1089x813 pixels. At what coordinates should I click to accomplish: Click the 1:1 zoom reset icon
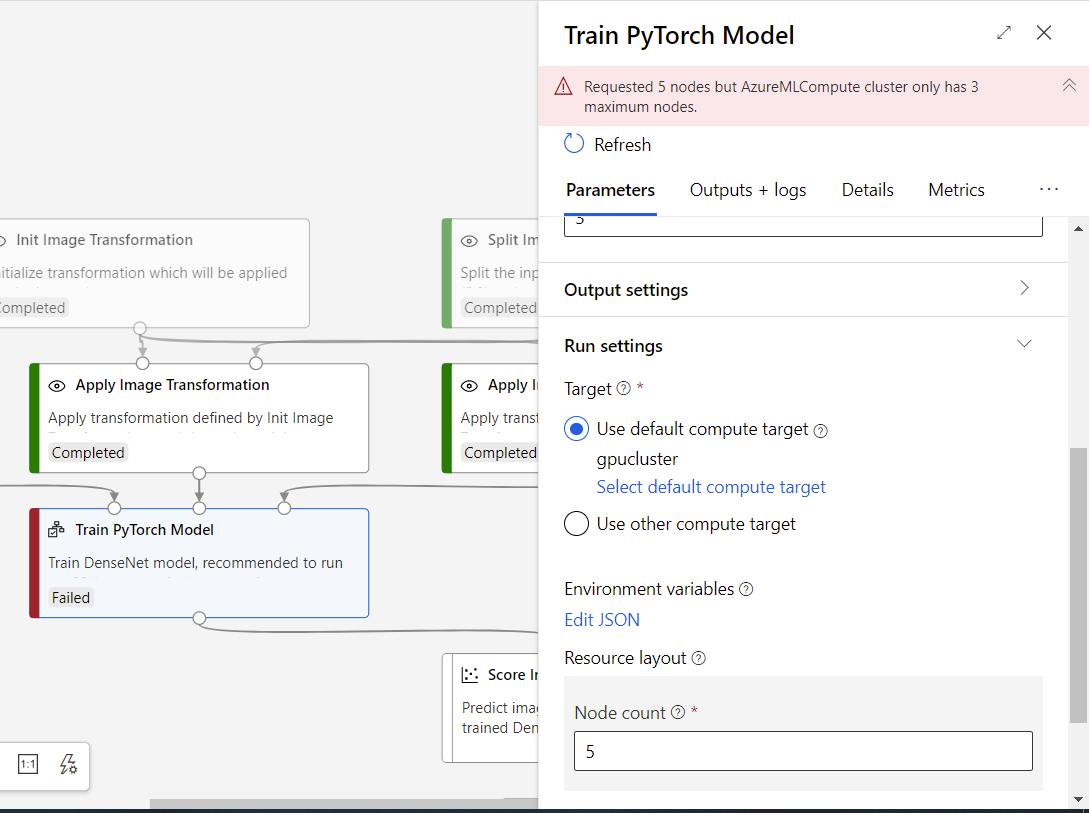(28, 765)
